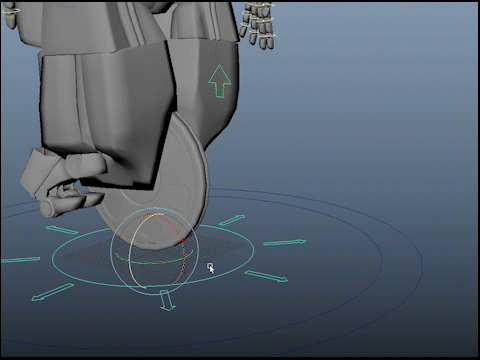This screenshot has height=360, width=480.
Task: Select the downward arrow control below the wheel
Action: pos(167,300)
